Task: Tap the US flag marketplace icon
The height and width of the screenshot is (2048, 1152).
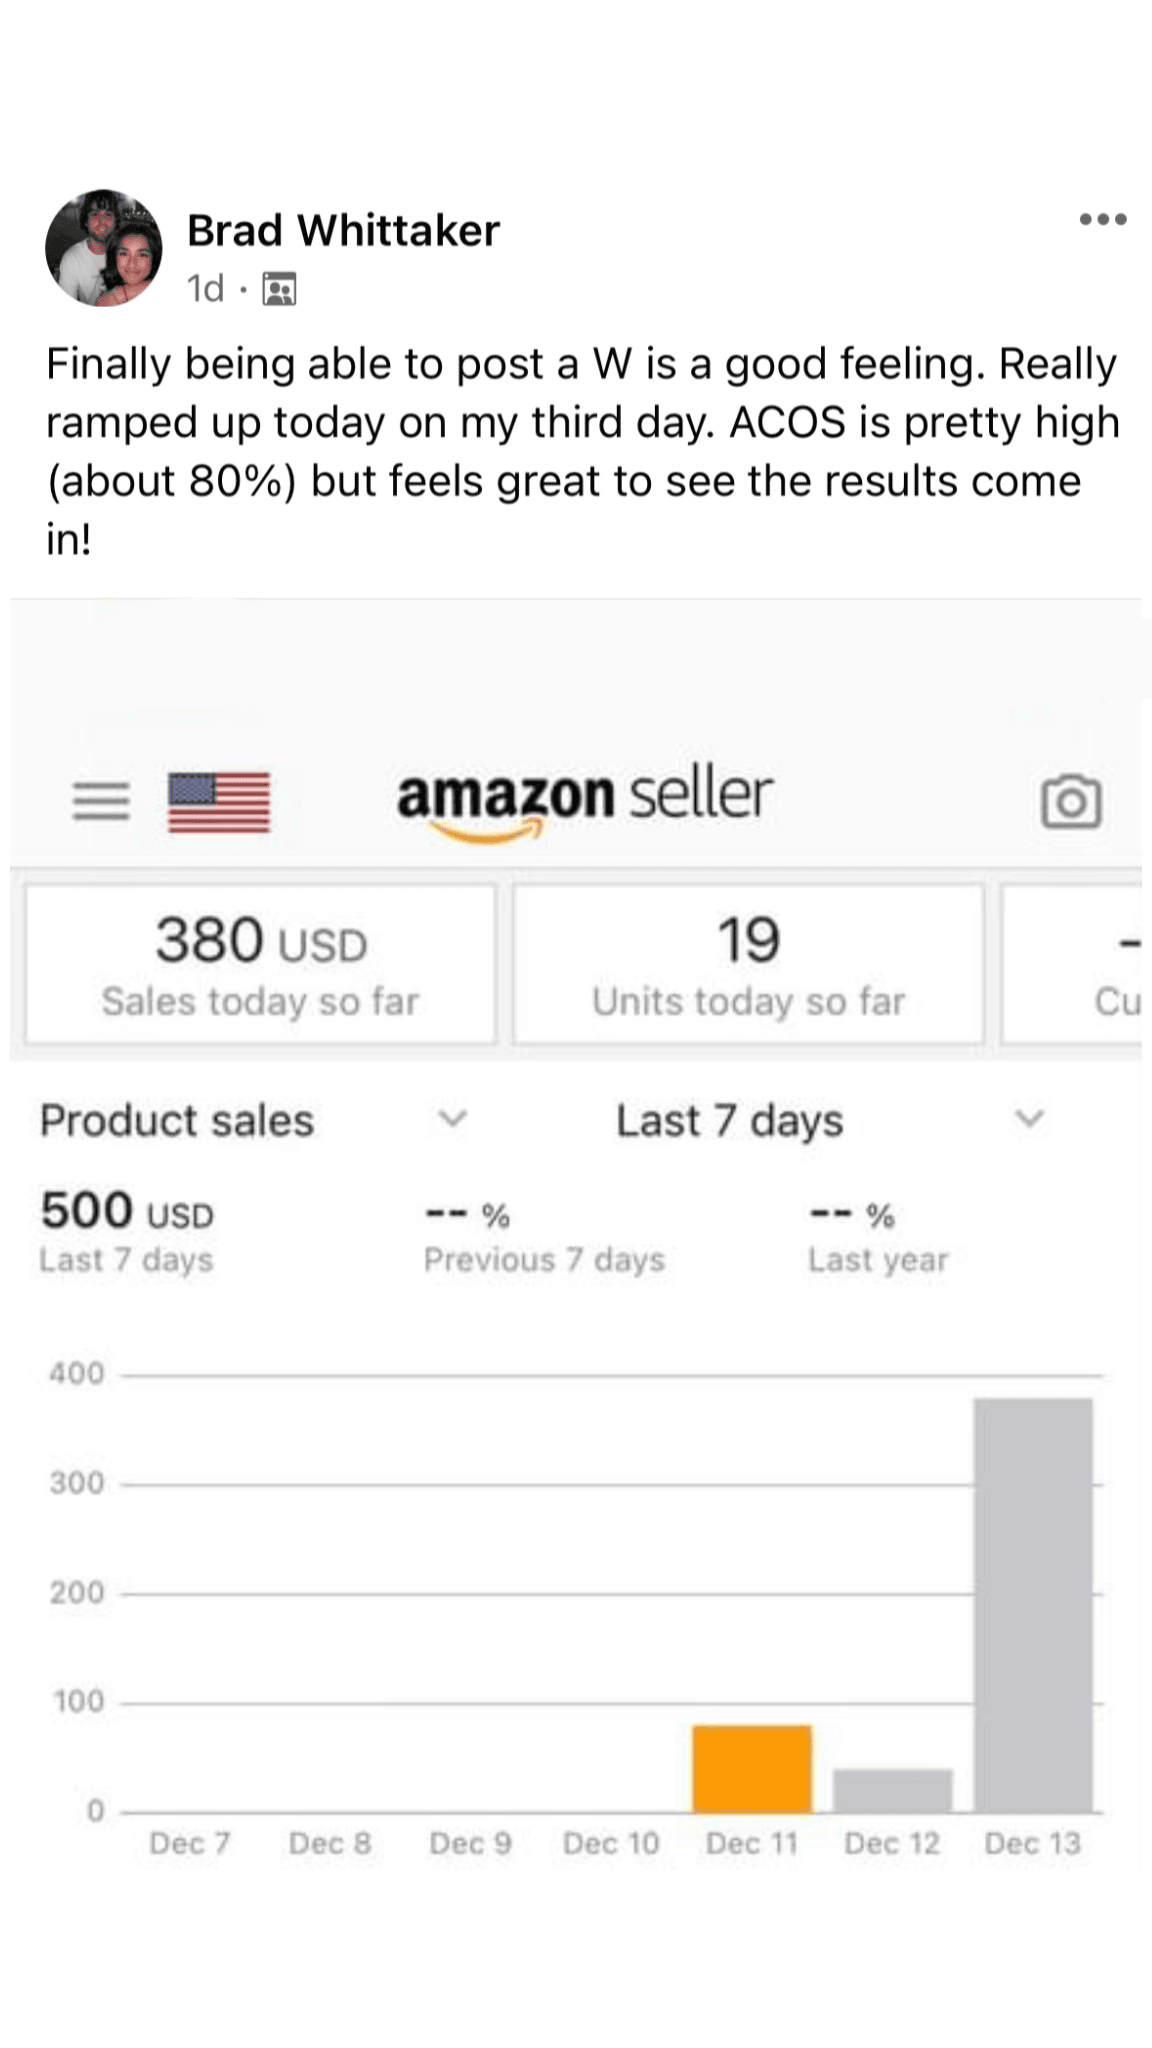Action: point(219,801)
